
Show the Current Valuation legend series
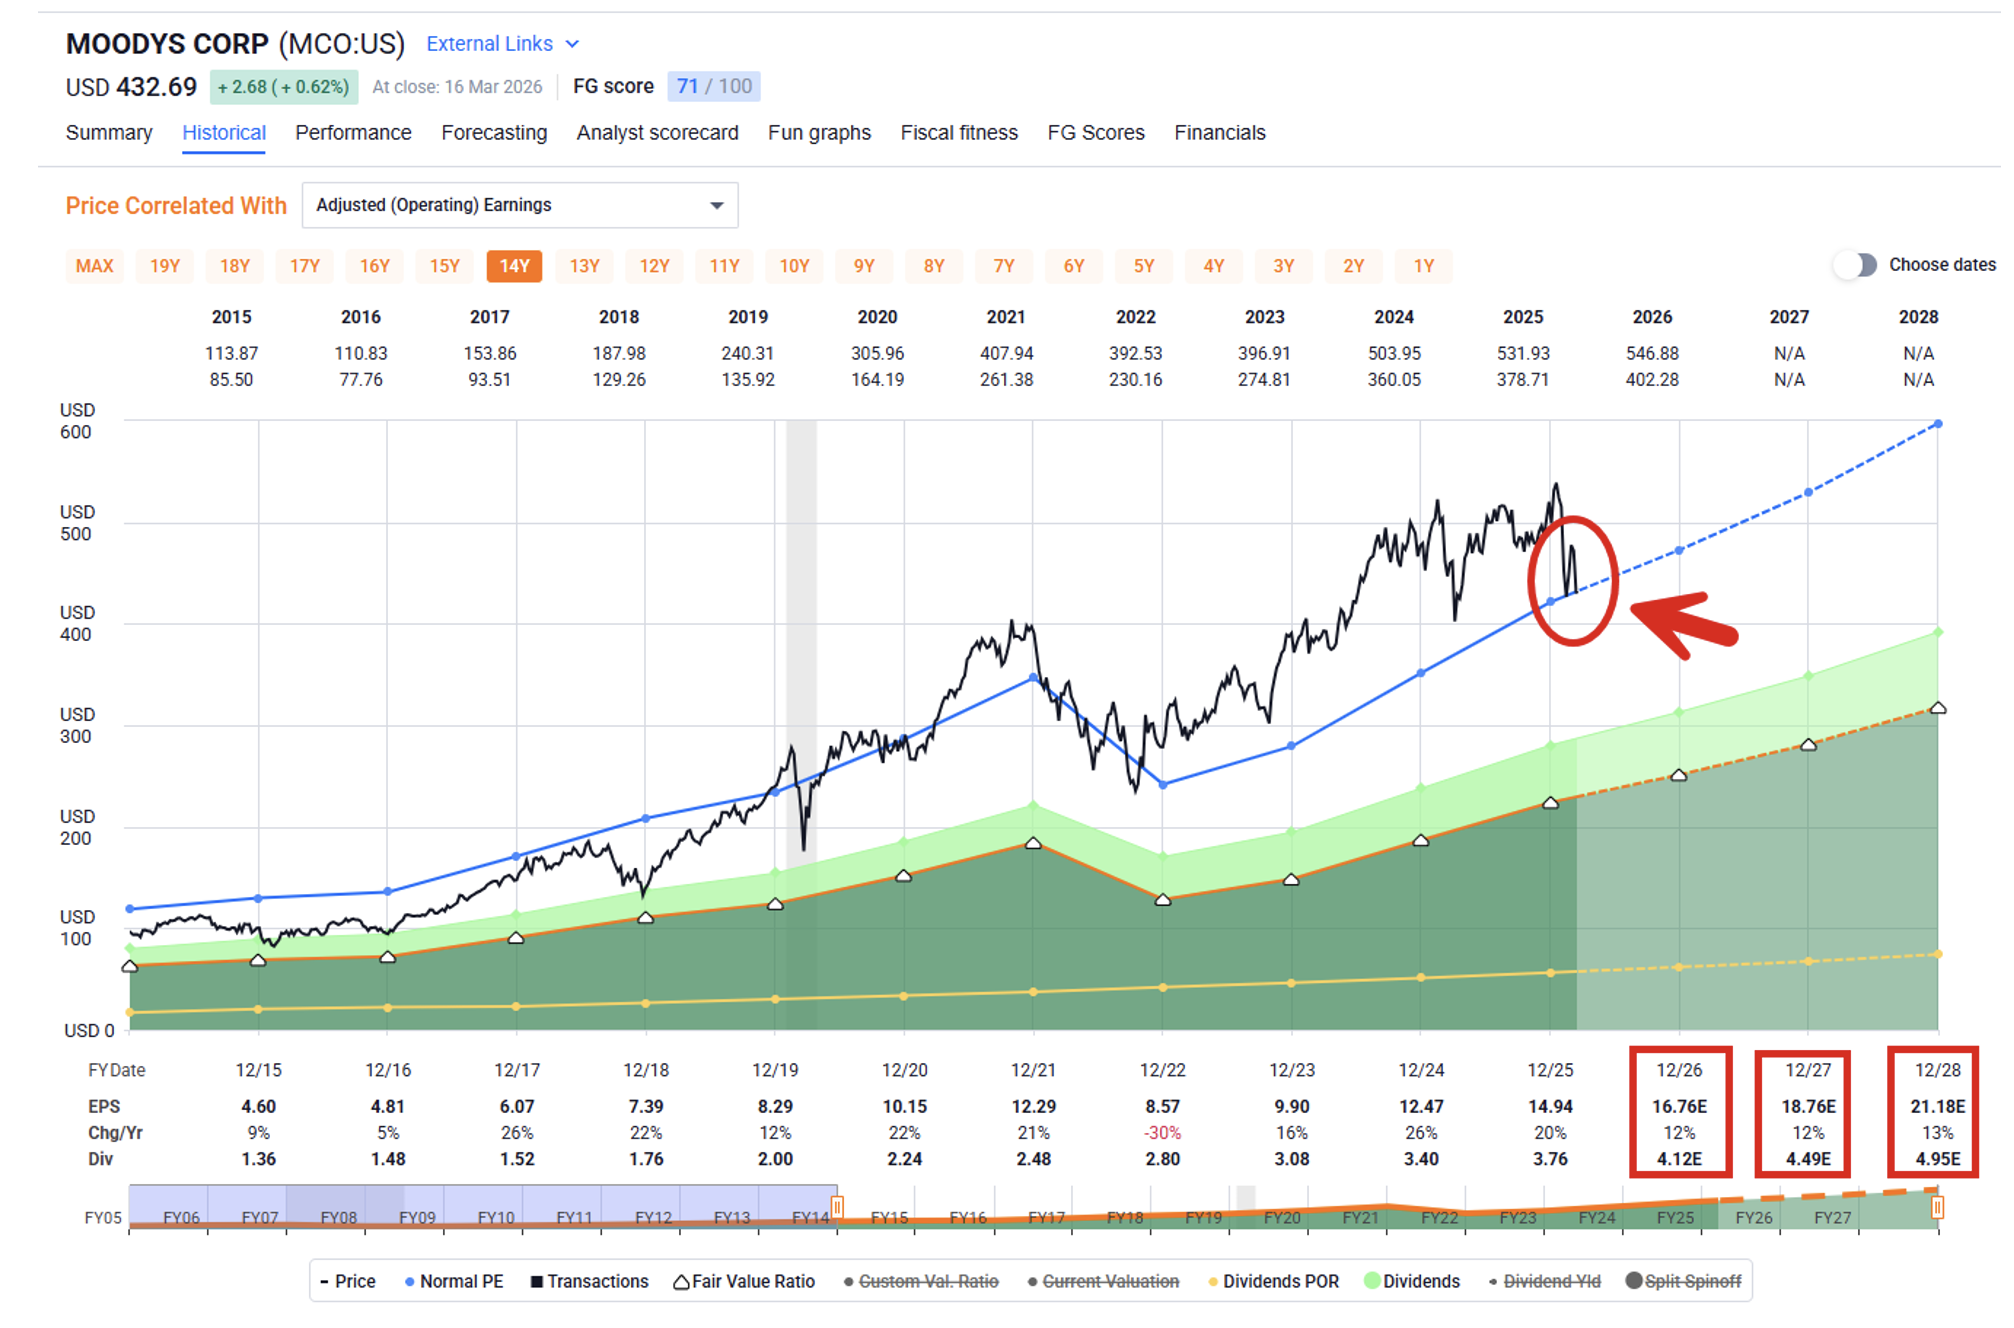point(1110,1282)
